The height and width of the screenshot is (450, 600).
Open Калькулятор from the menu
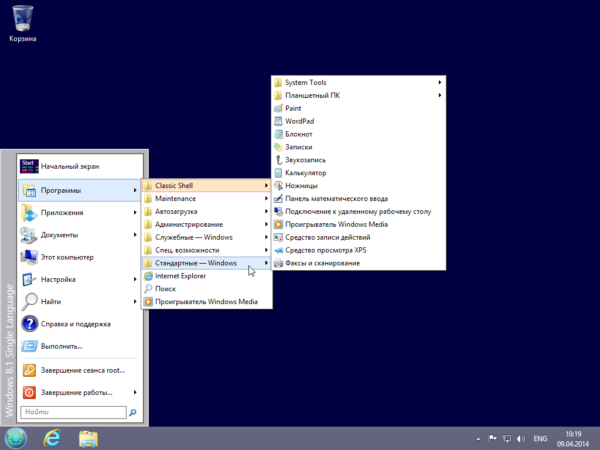click(306, 173)
